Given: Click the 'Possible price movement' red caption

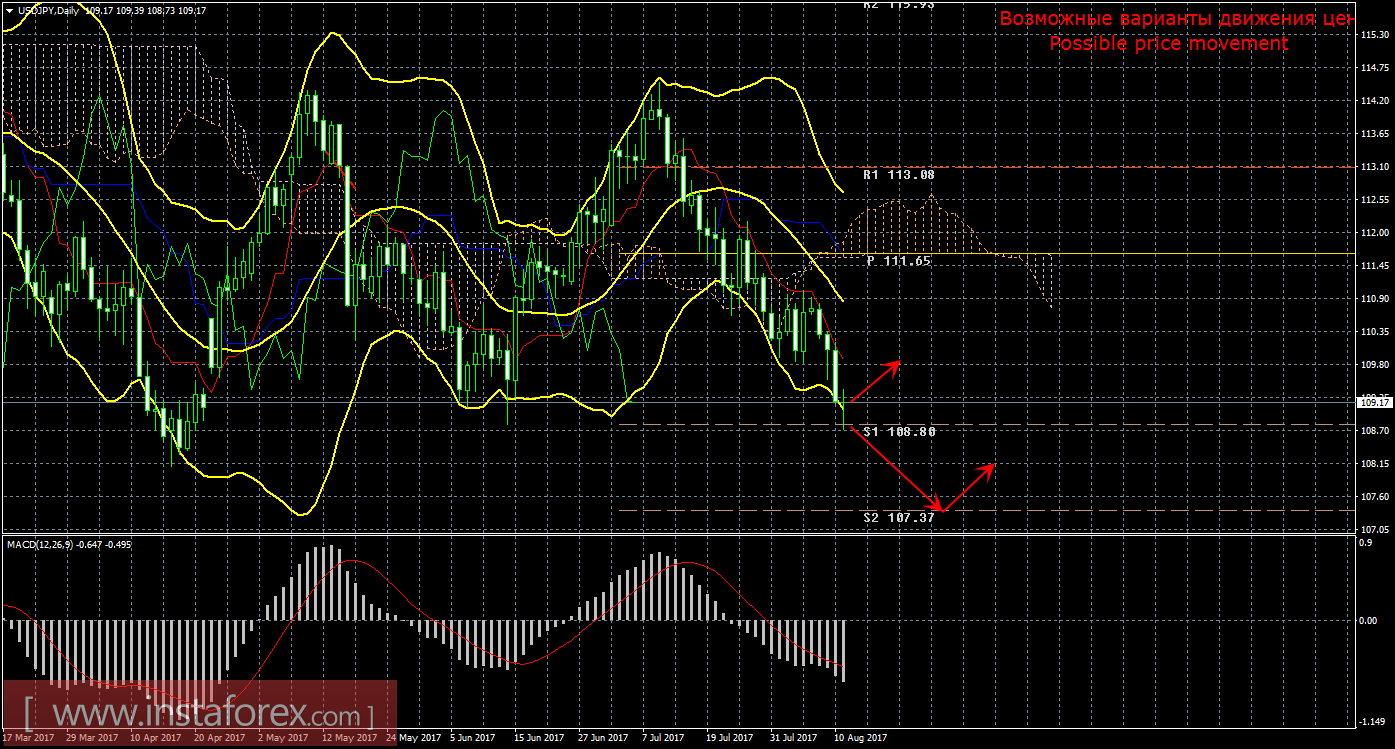Looking at the screenshot, I should 1168,44.
